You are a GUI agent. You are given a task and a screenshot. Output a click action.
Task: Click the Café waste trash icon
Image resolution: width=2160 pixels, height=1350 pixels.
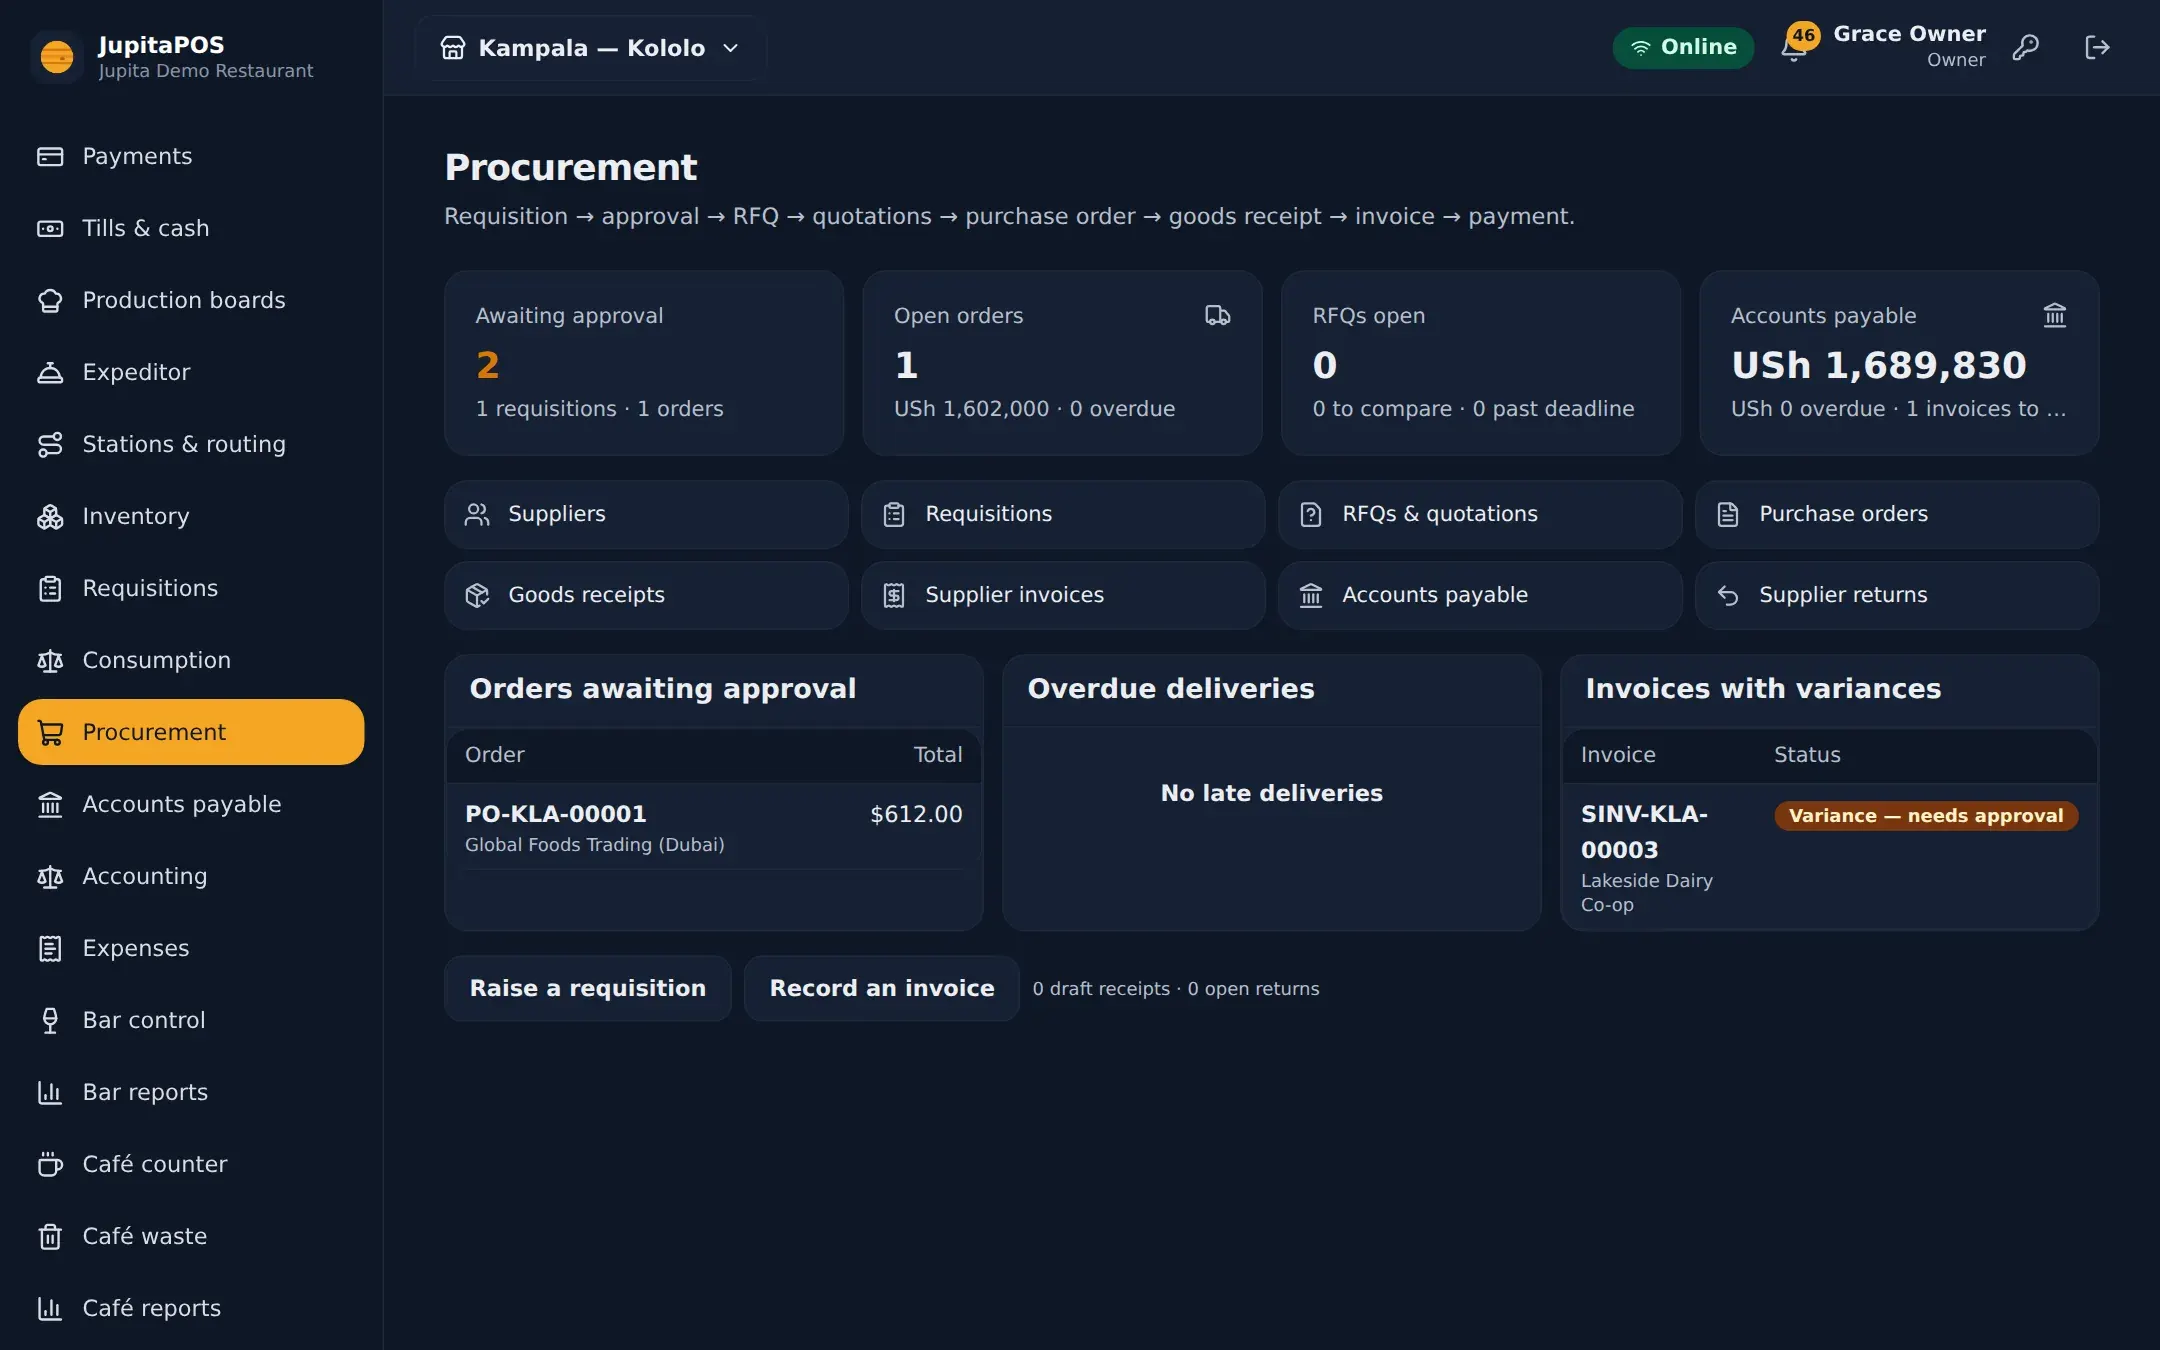[50, 1236]
